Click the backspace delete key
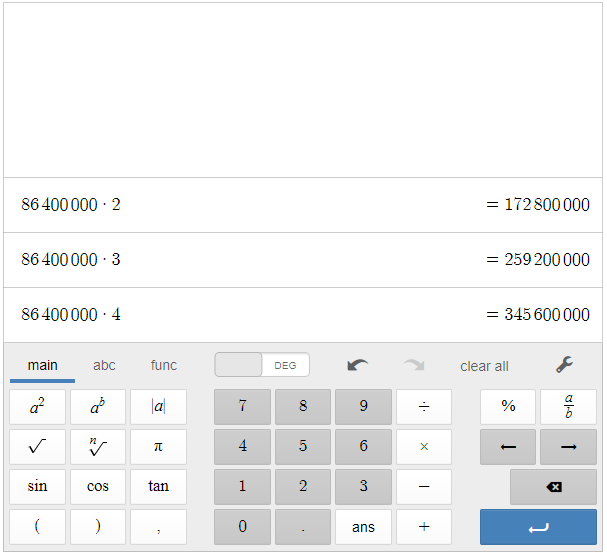The image size is (607, 555). pyautogui.click(x=554, y=487)
